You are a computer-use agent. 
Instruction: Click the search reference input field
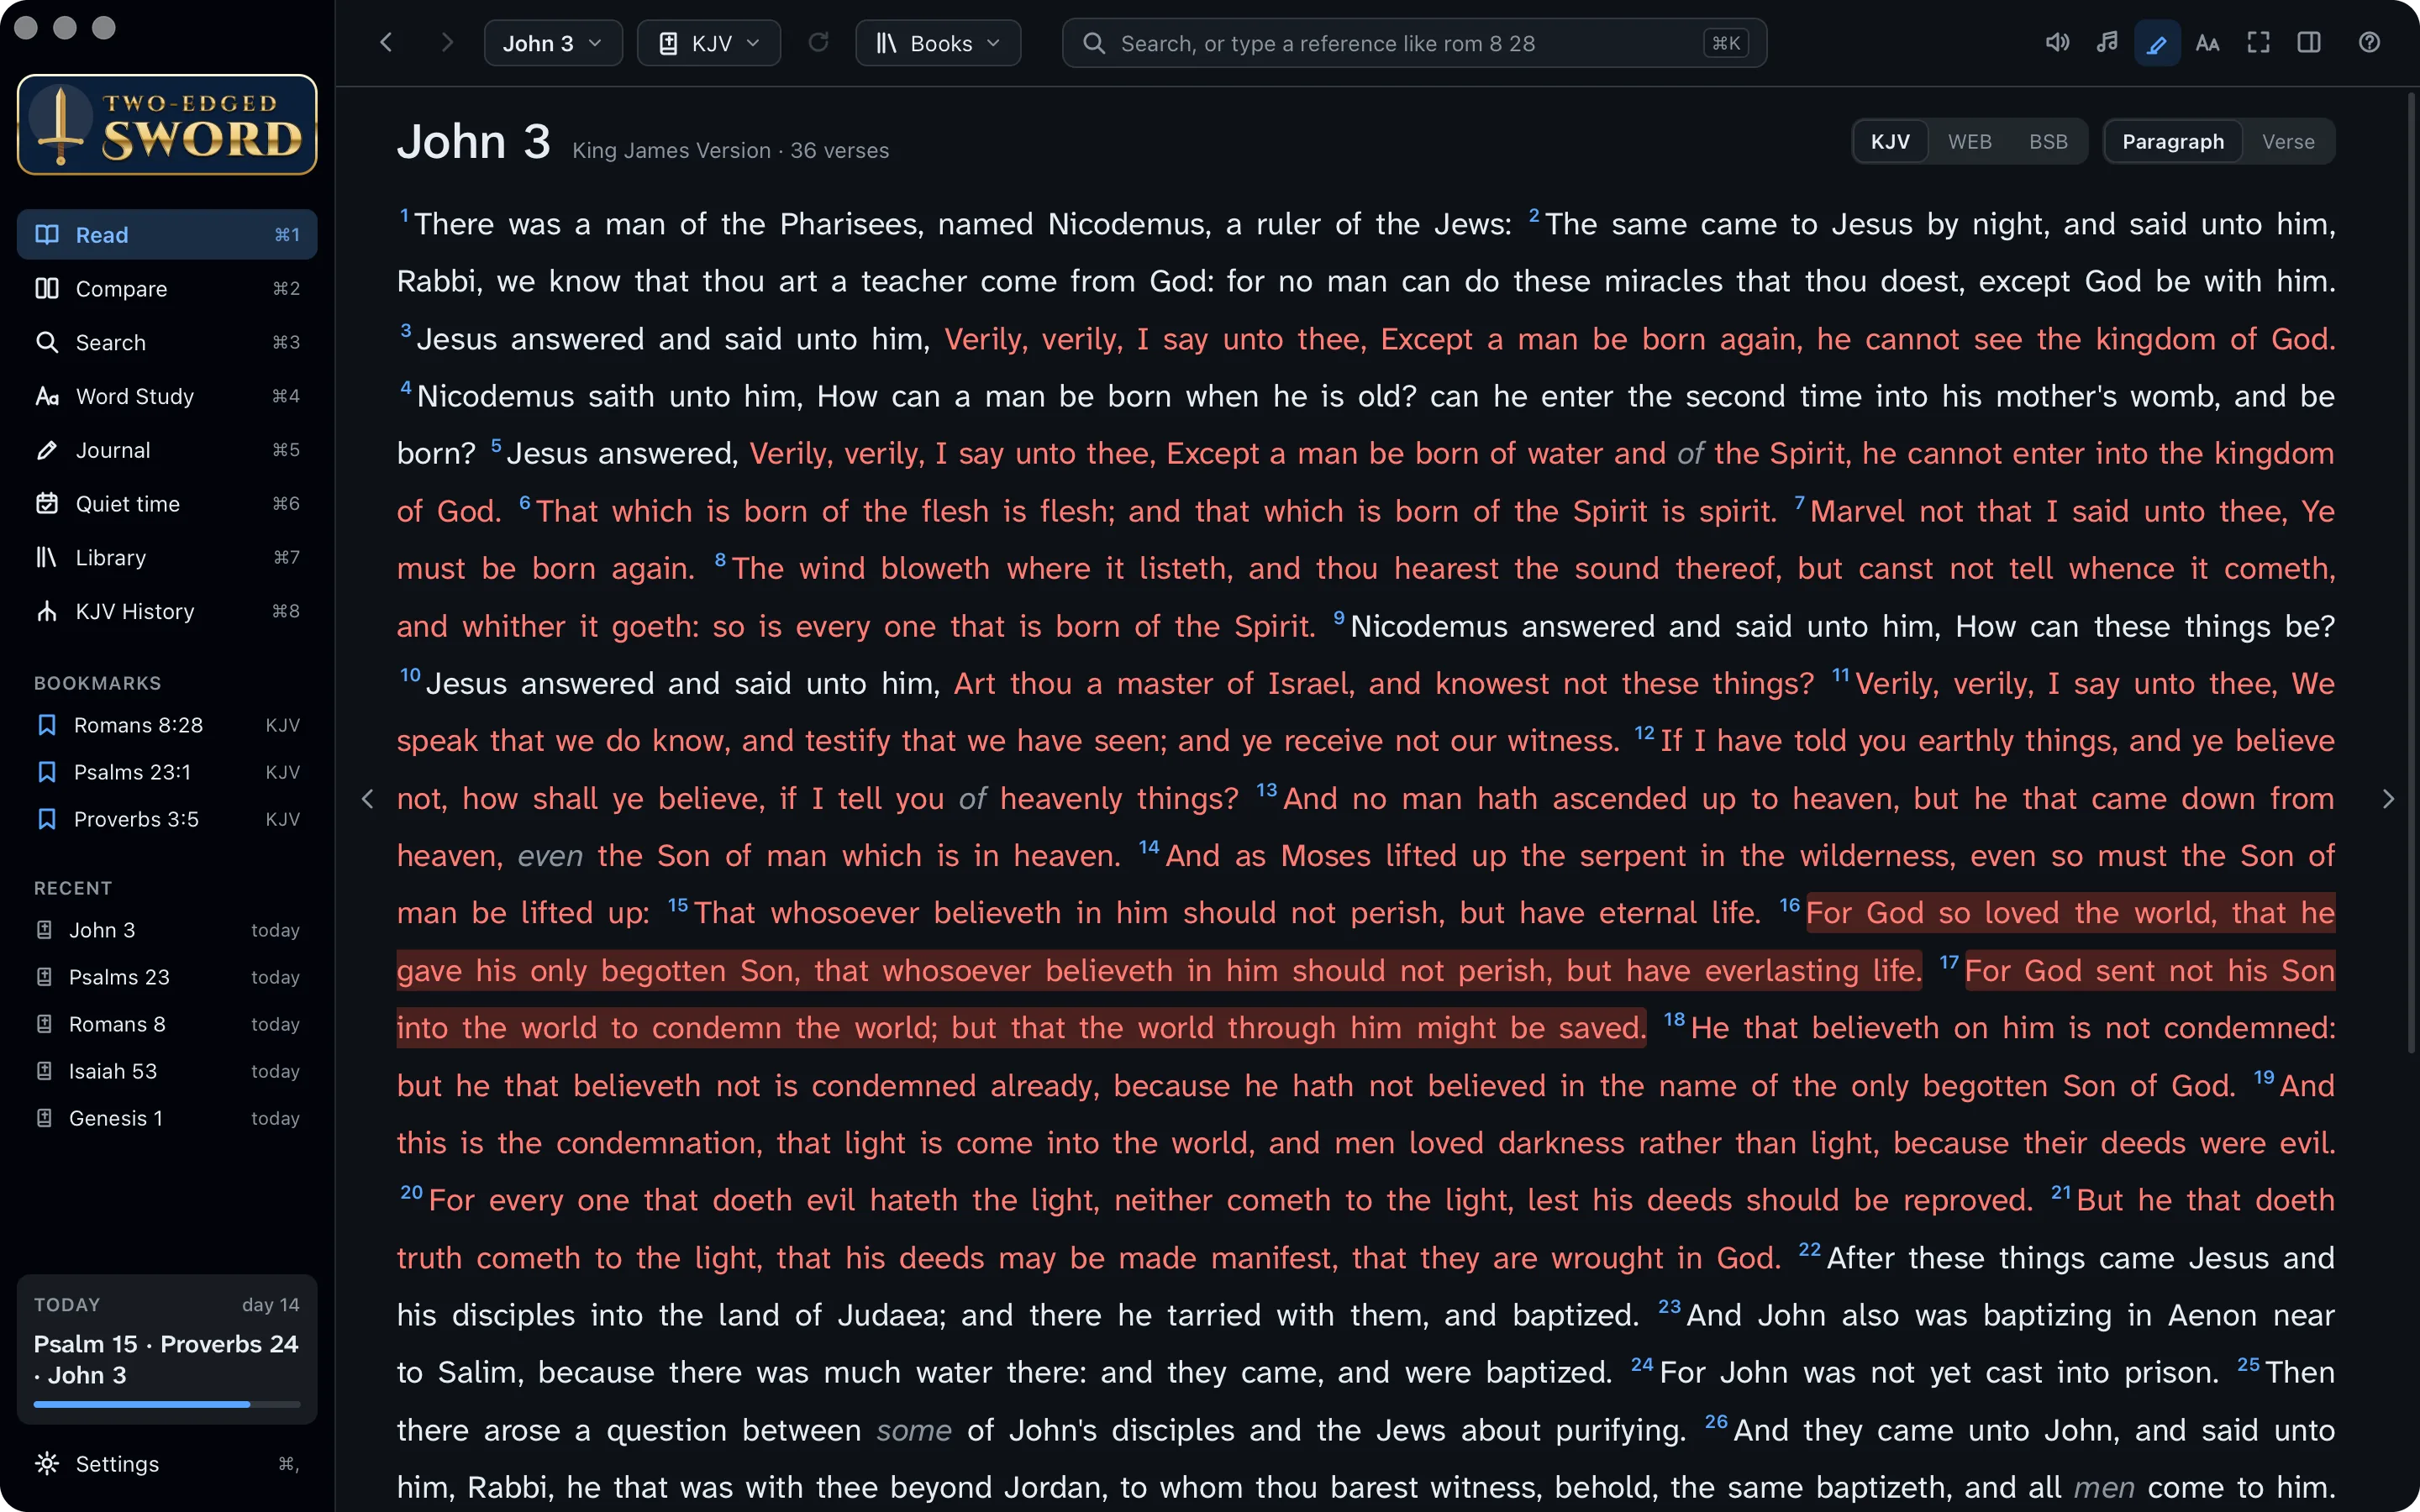1414,43
